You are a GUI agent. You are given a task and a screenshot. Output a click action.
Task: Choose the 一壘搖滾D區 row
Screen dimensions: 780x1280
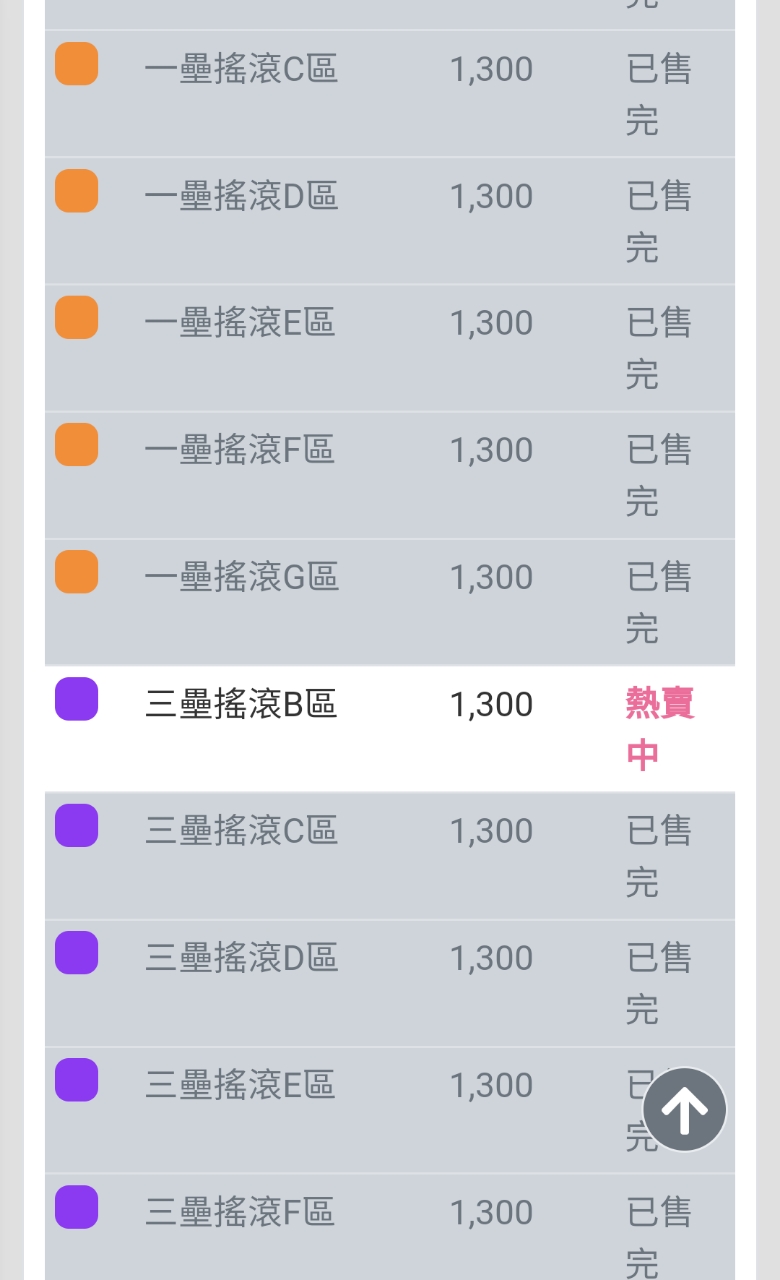point(241,196)
